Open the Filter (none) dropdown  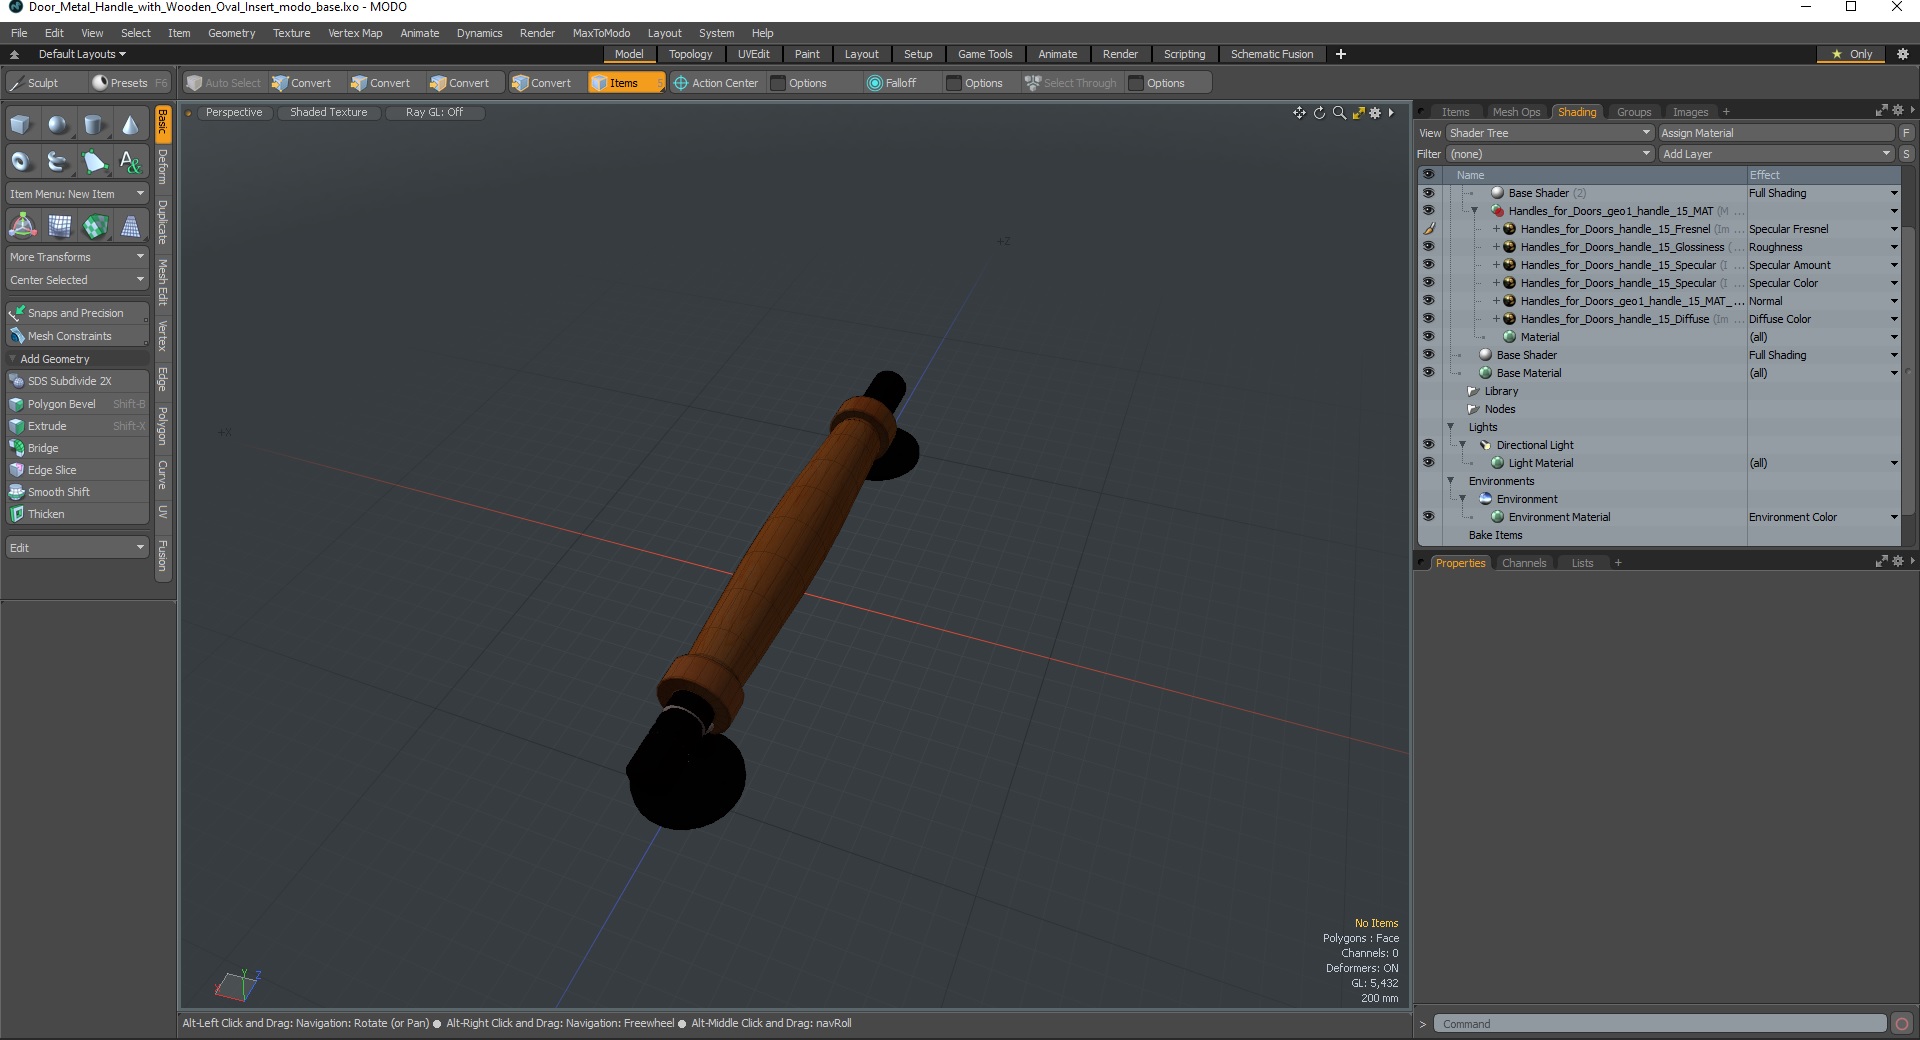click(1549, 154)
